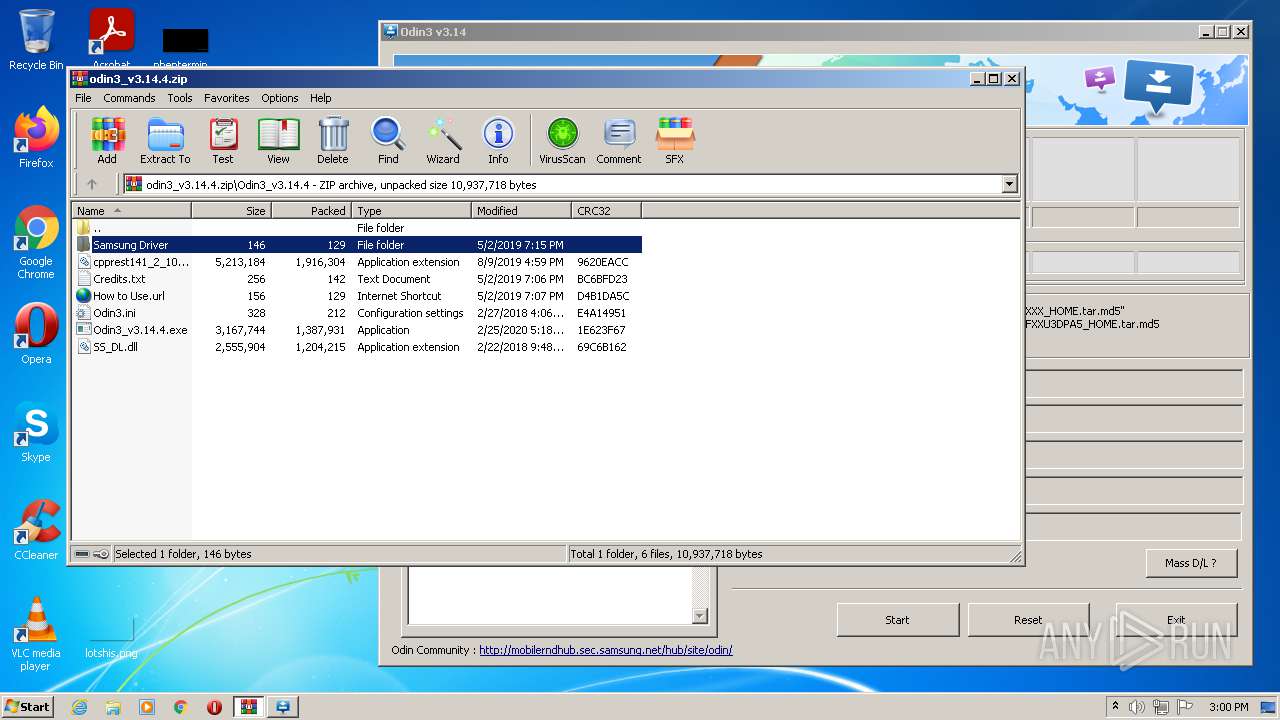The width and height of the screenshot is (1280, 720).
Task: Open the File menu
Action: (x=83, y=98)
